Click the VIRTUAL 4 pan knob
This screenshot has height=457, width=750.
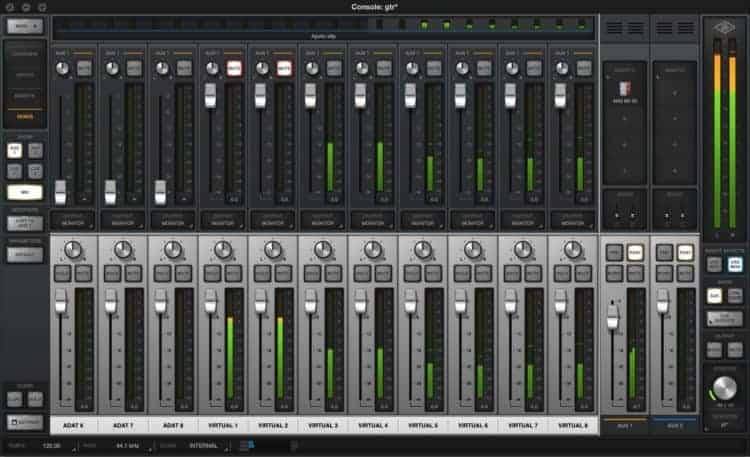point(373,250)
